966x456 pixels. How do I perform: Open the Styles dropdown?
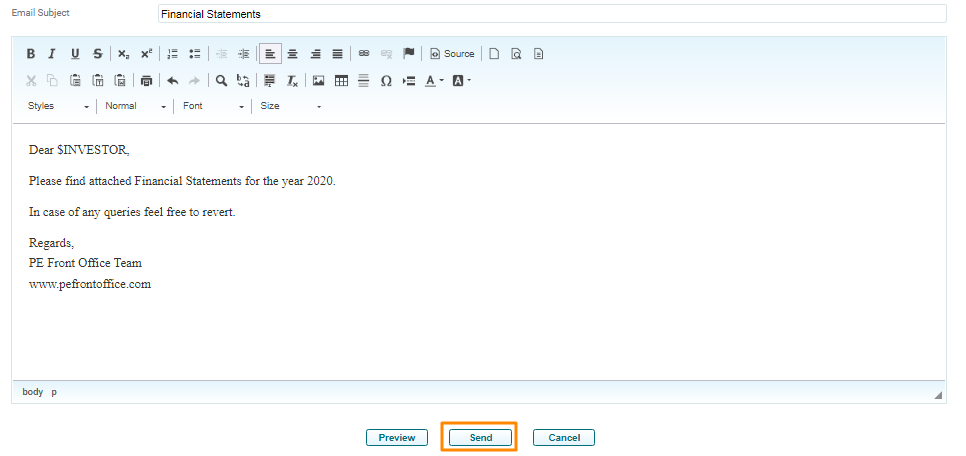tap(58, 106)
